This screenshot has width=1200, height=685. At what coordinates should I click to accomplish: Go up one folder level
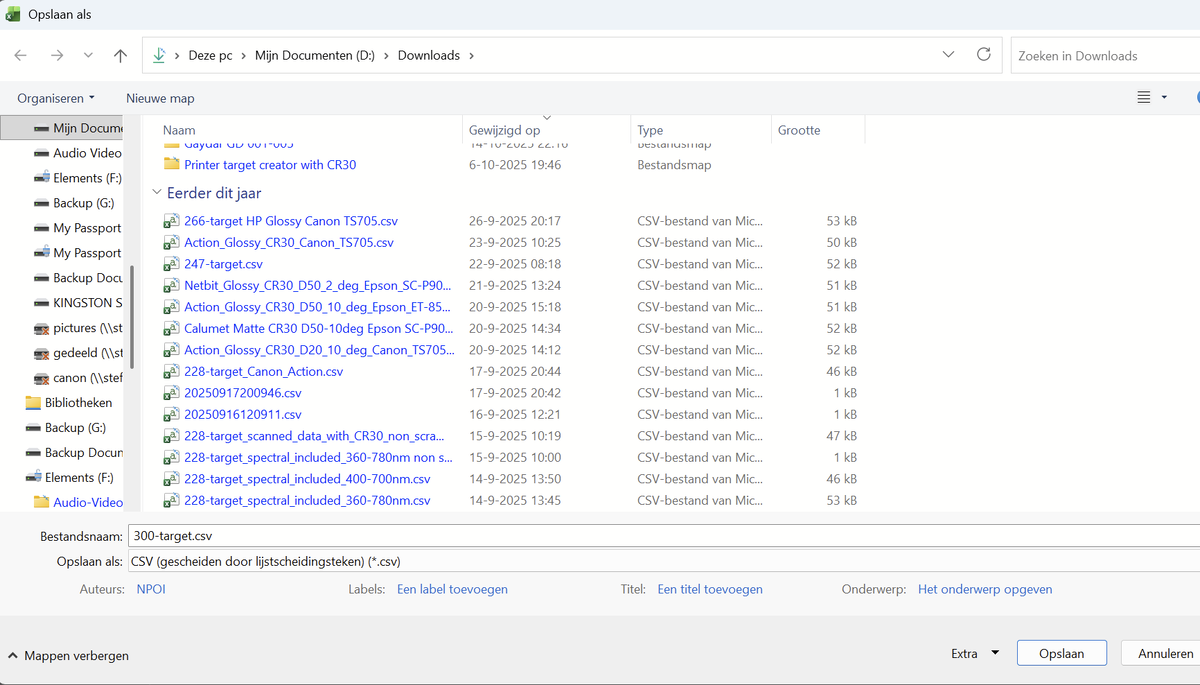120,56
